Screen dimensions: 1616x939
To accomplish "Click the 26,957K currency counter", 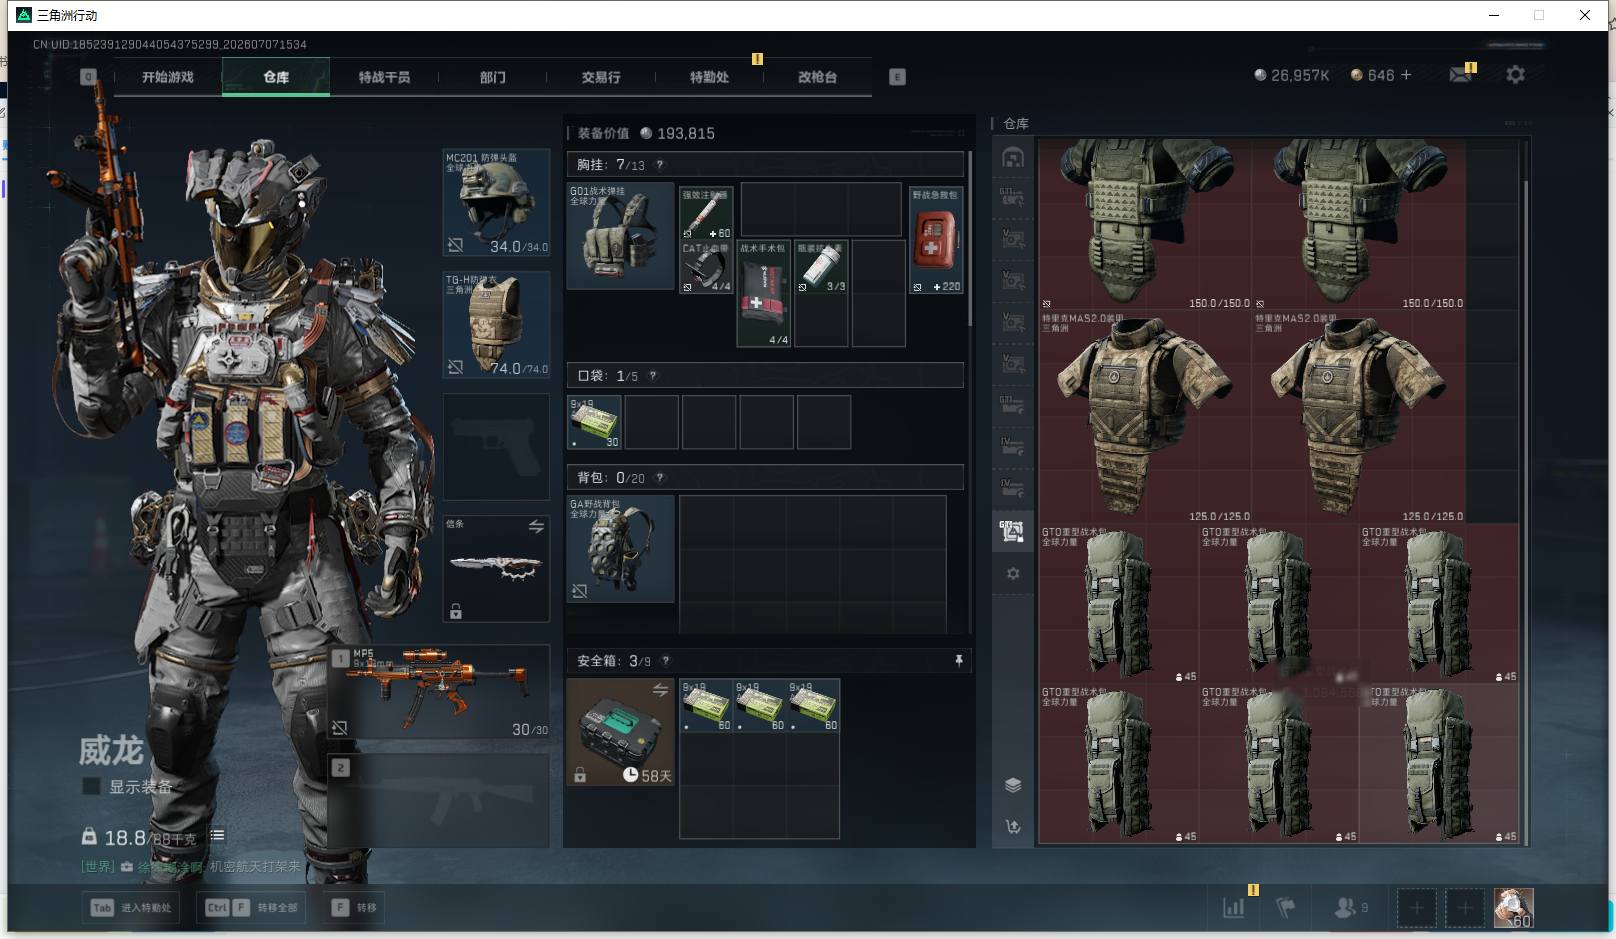I will coord(1291,75).
